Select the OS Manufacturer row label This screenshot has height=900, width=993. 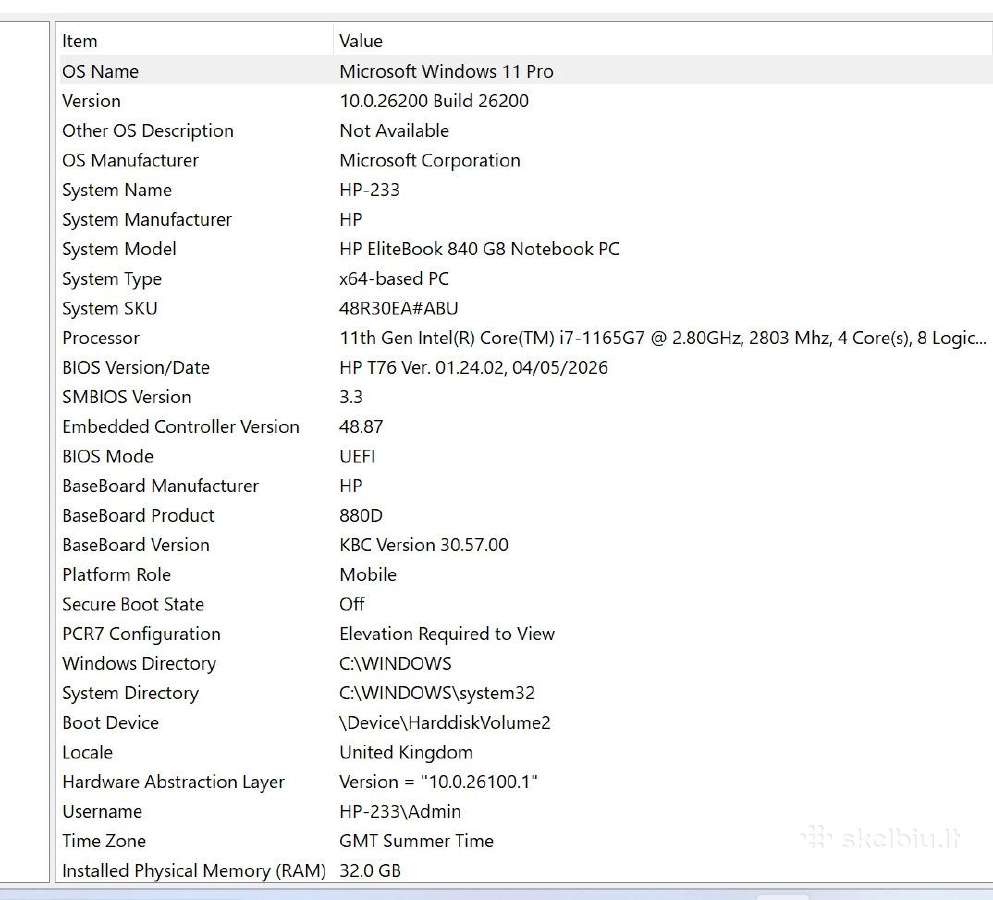tap(130, 160)
